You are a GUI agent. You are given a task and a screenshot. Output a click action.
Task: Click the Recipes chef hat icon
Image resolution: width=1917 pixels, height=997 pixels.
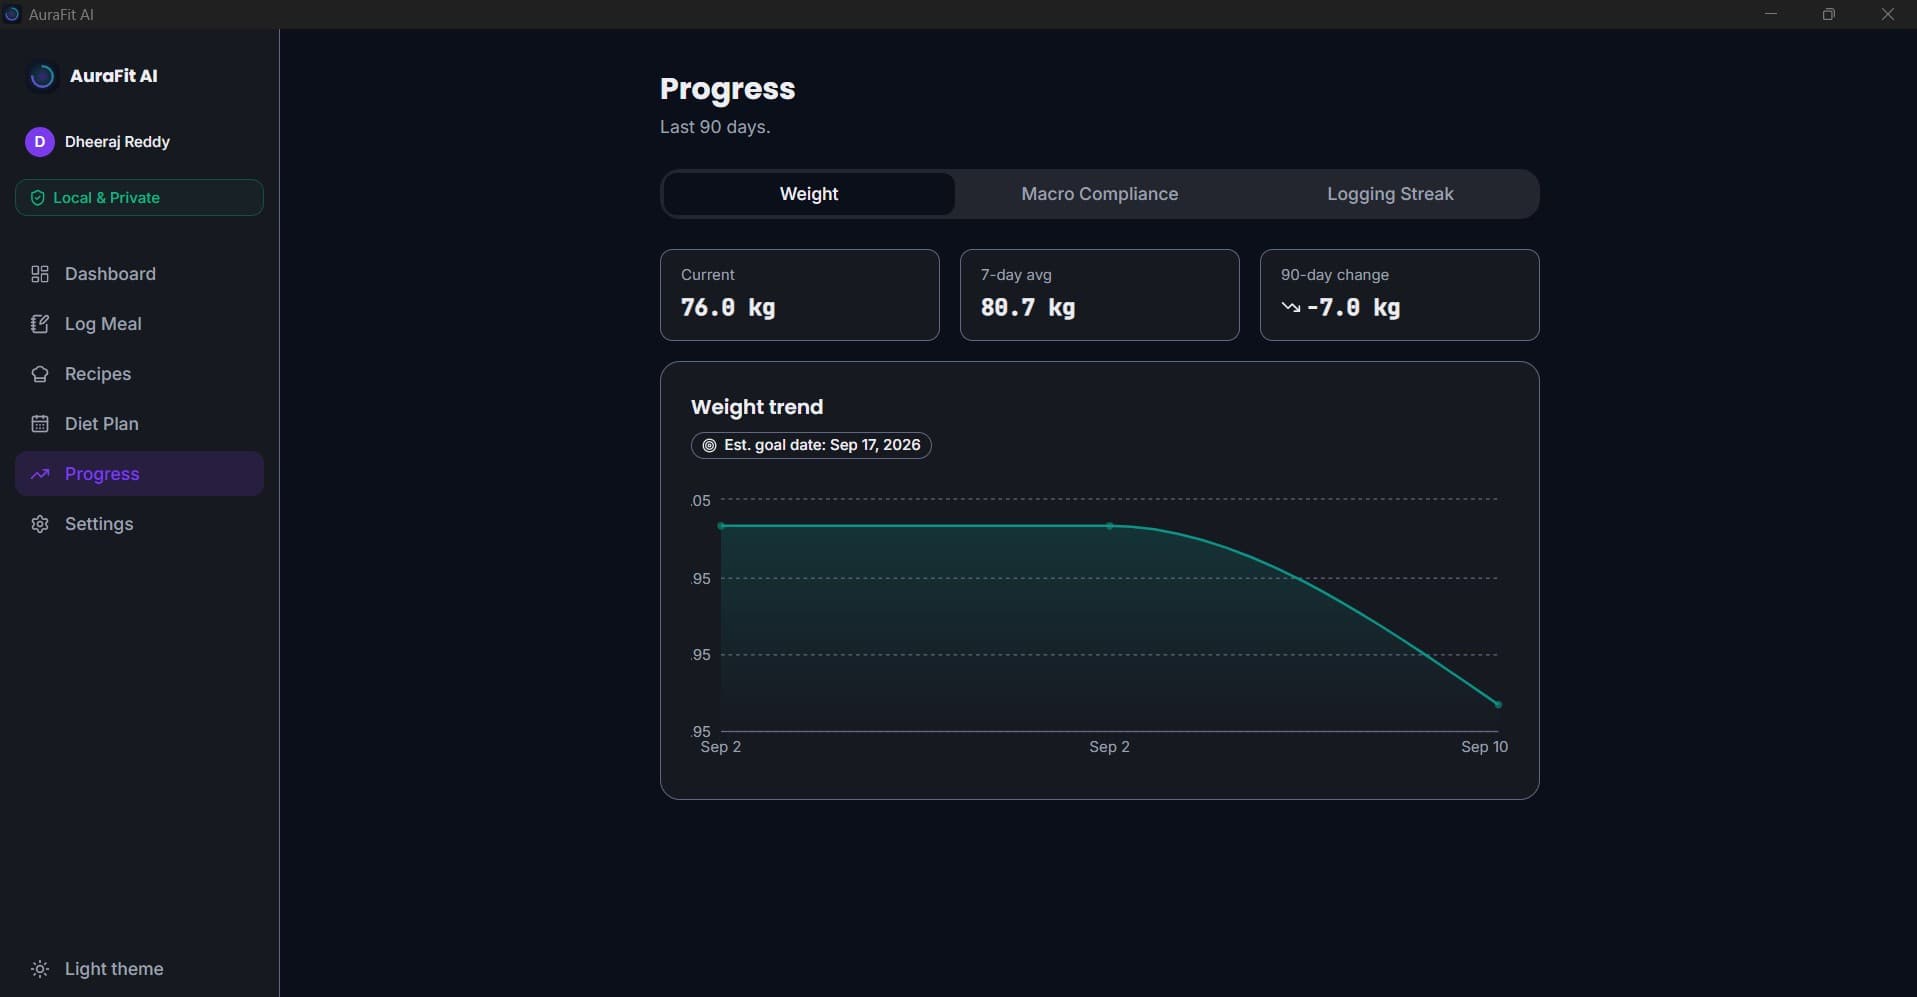[x=40, y=374]
